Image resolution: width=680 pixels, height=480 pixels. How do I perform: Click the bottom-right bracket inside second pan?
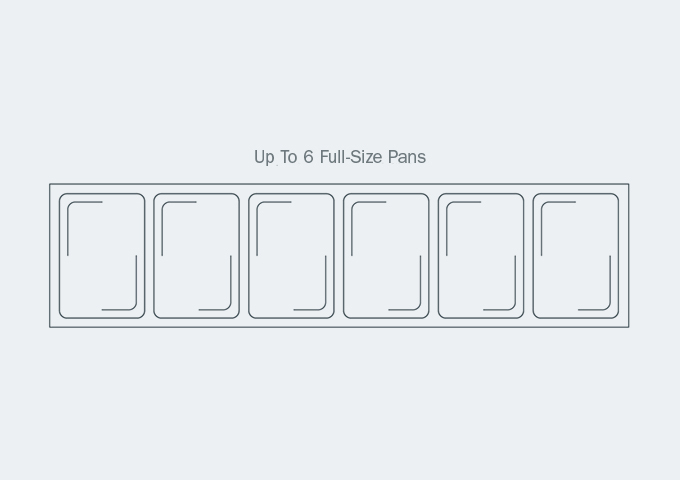coord(215,283)
